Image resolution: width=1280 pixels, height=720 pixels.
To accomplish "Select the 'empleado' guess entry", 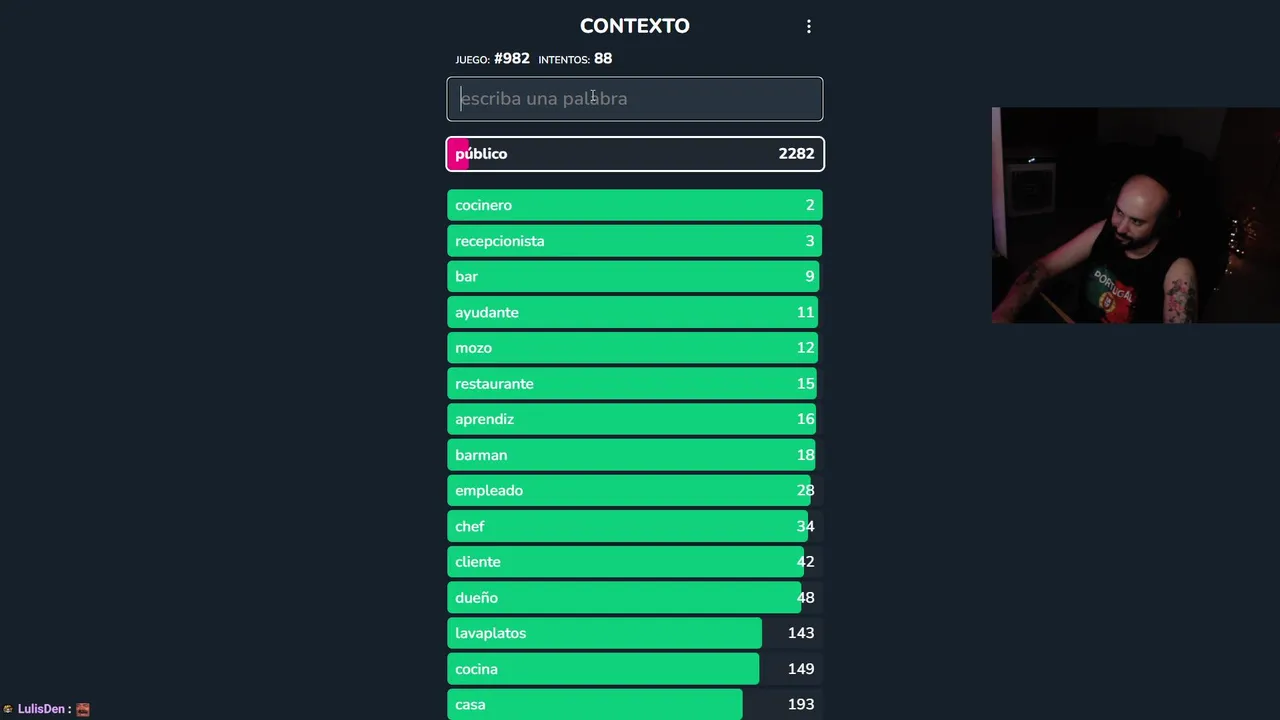I will point(635,490).
